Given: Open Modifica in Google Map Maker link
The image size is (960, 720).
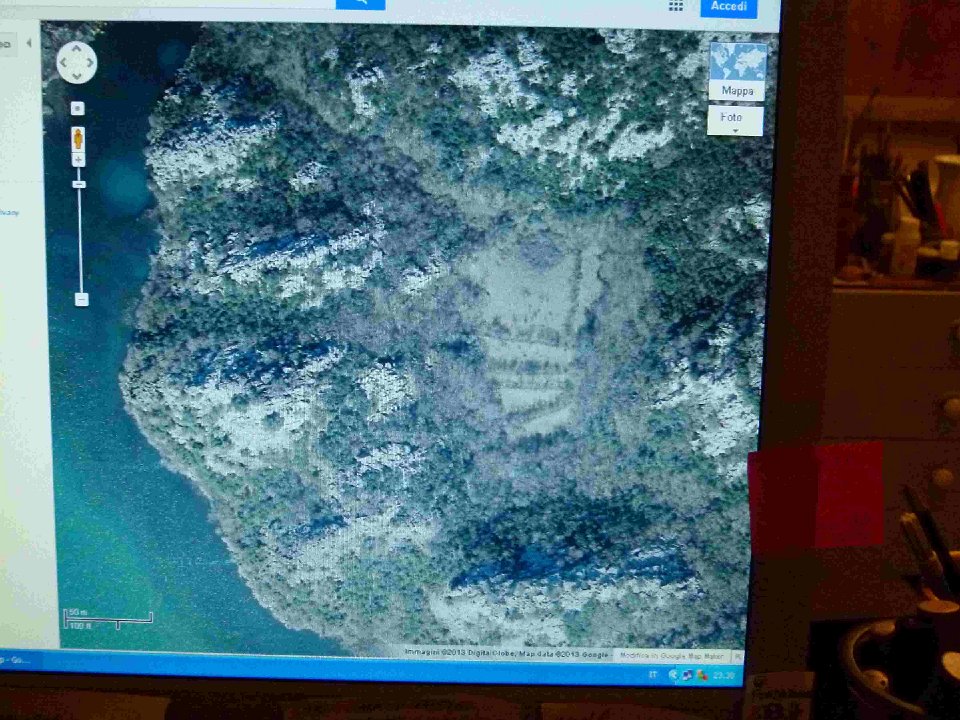Looking at the screenshot, I should (x=672, y=656).
